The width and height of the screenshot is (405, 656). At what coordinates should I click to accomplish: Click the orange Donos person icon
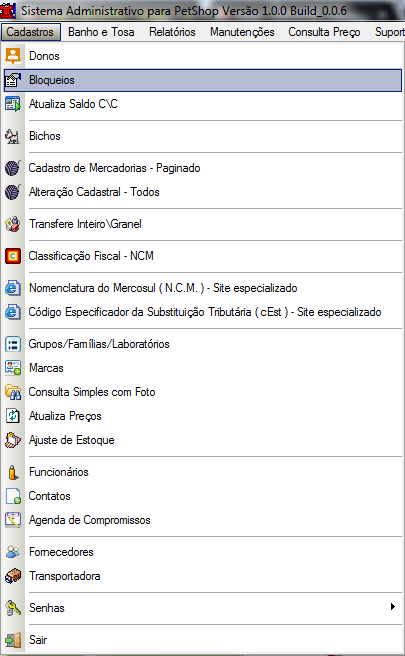pyautogui.click(x=13, y=56)
